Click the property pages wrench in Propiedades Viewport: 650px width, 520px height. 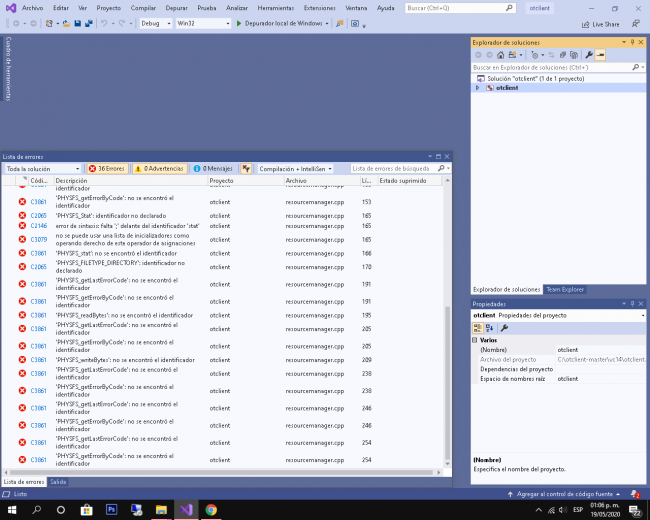tap(504, 328)
